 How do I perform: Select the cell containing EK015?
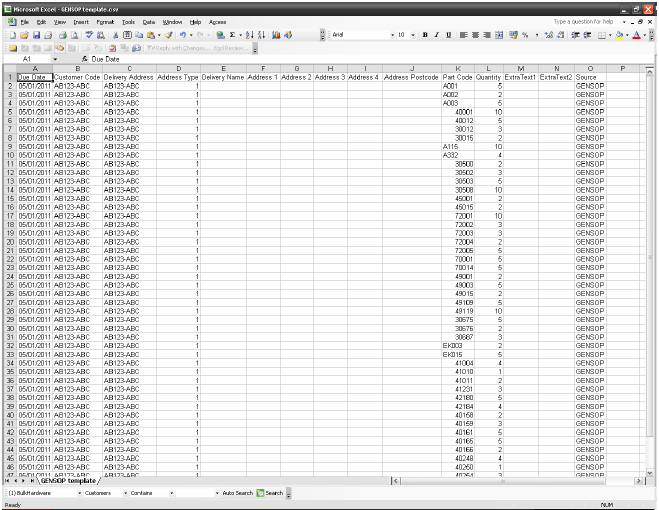(x=458, y=354)
